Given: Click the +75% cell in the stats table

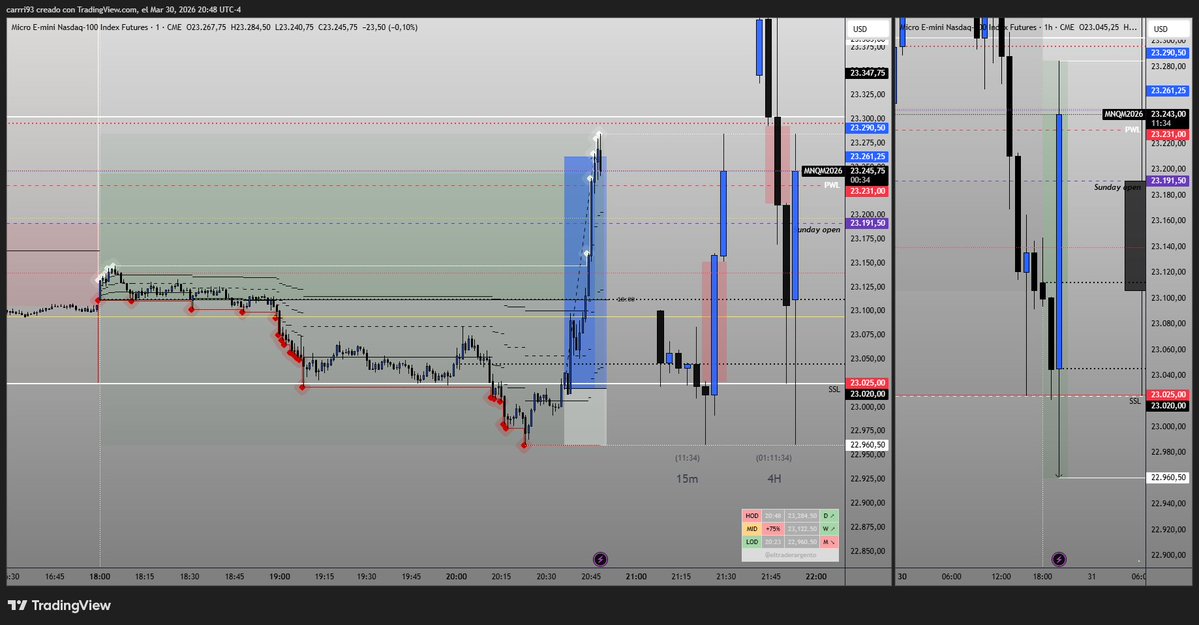Looking at the screenshot, I should [773, 529].
